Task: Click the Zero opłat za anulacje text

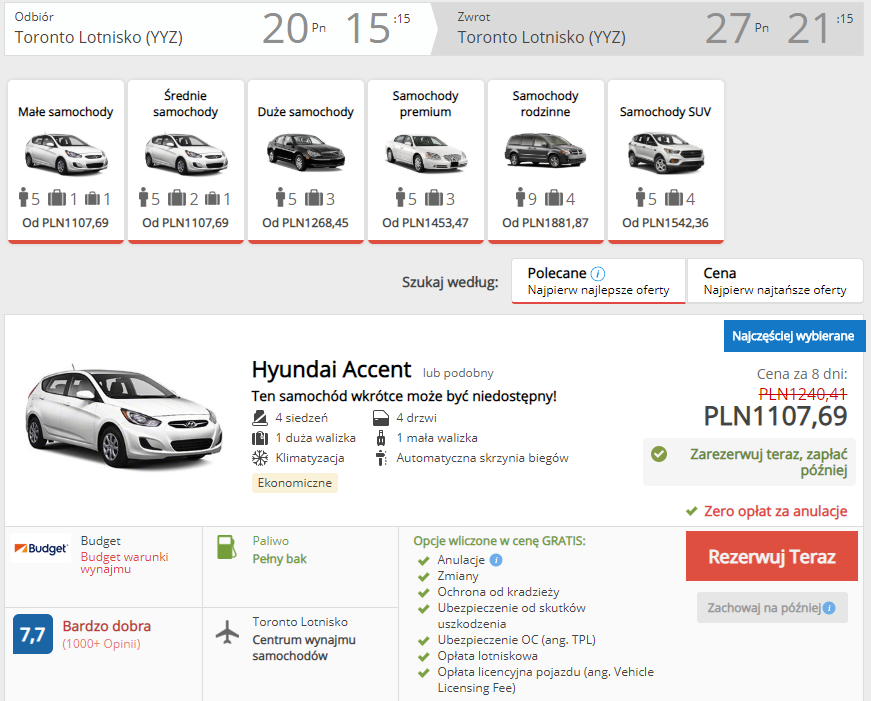Action: (775, 511)
